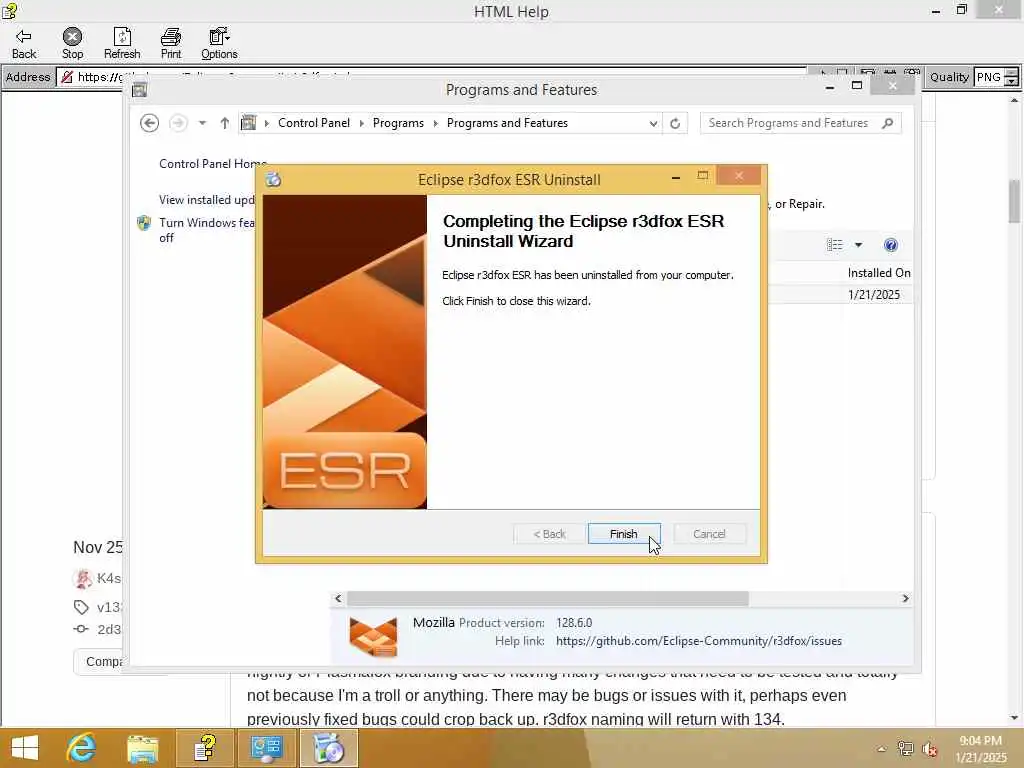1024x768 pixels.
Task: Click the HTML Help scrollbar up arrow
Action: pos(1014,100)
